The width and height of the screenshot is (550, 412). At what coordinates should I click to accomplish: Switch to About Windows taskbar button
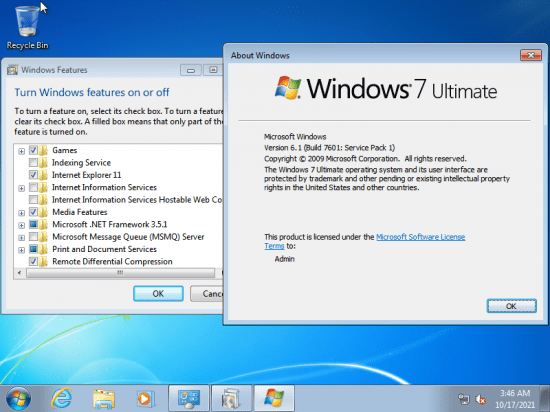(274, 398)
